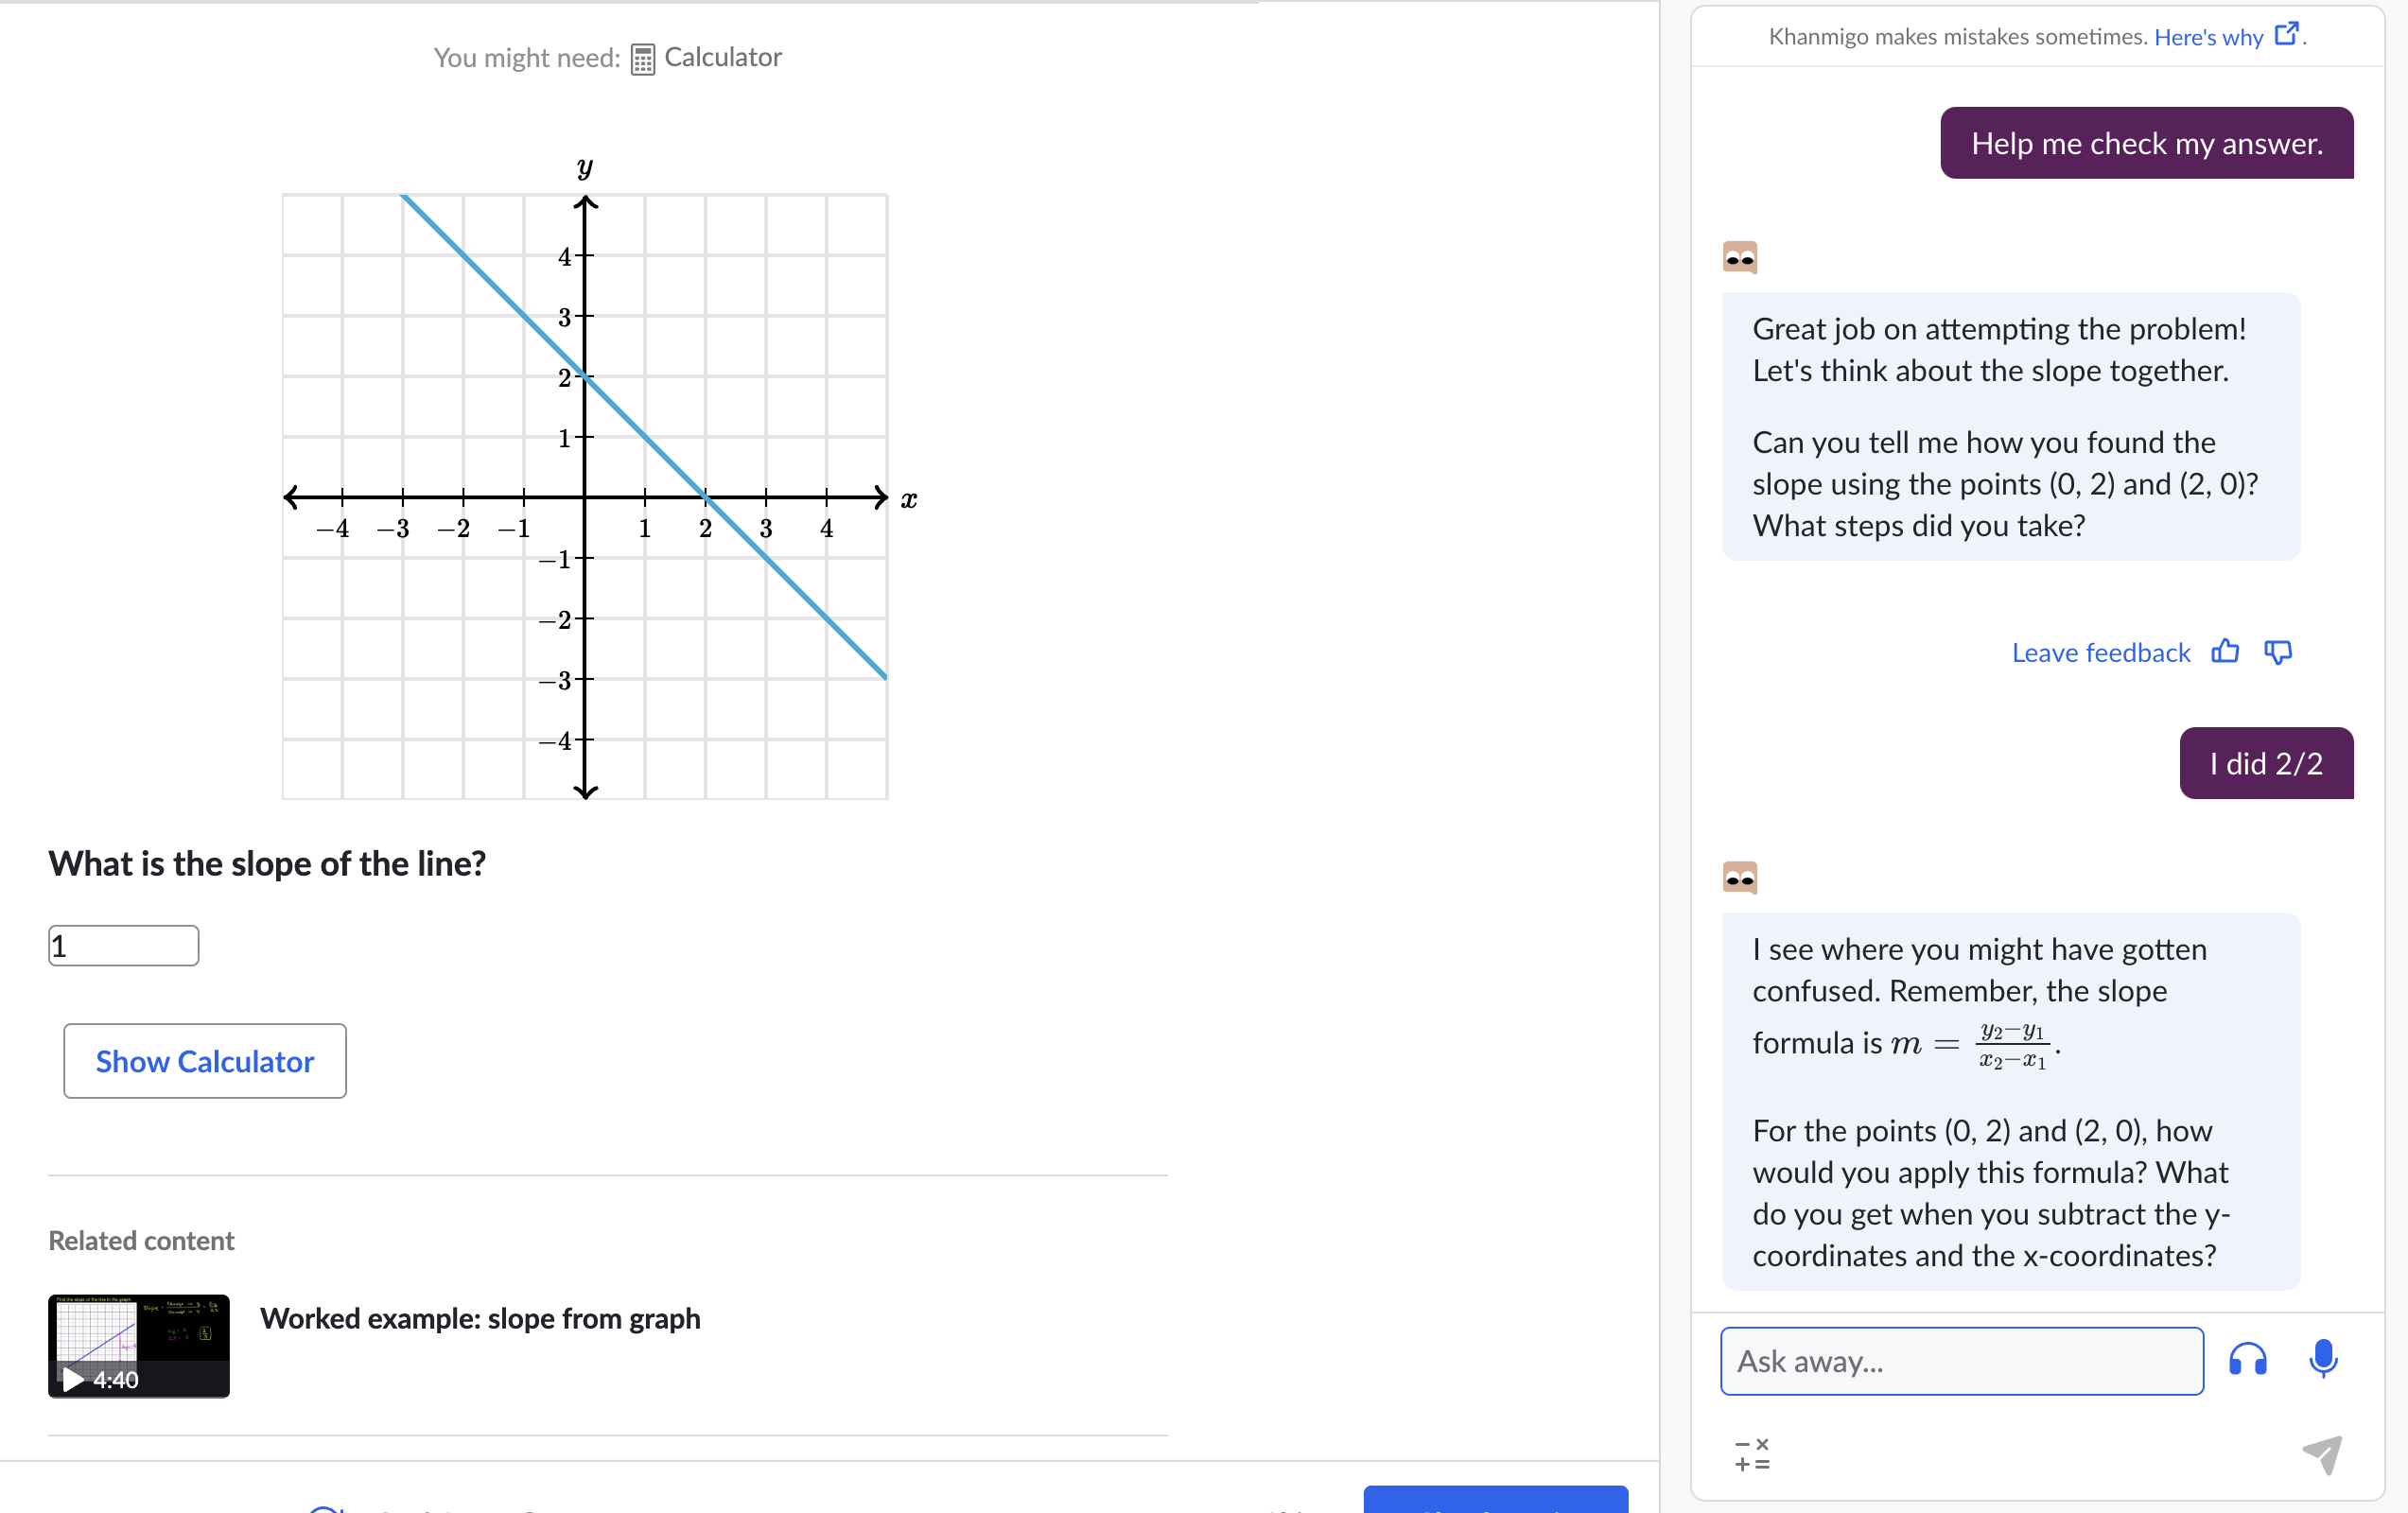The width and height of the screenshot is (2408, 1513).
Task: Click the first Khanmigo avatar icon
Action: coord(1740,258)
